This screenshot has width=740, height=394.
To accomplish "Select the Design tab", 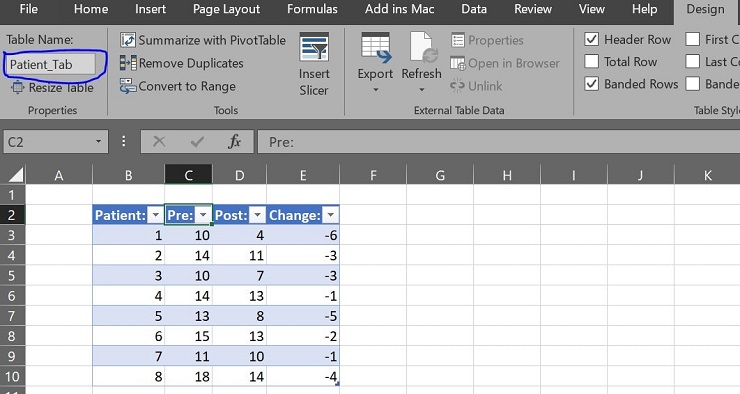I will tap(705, 9).
